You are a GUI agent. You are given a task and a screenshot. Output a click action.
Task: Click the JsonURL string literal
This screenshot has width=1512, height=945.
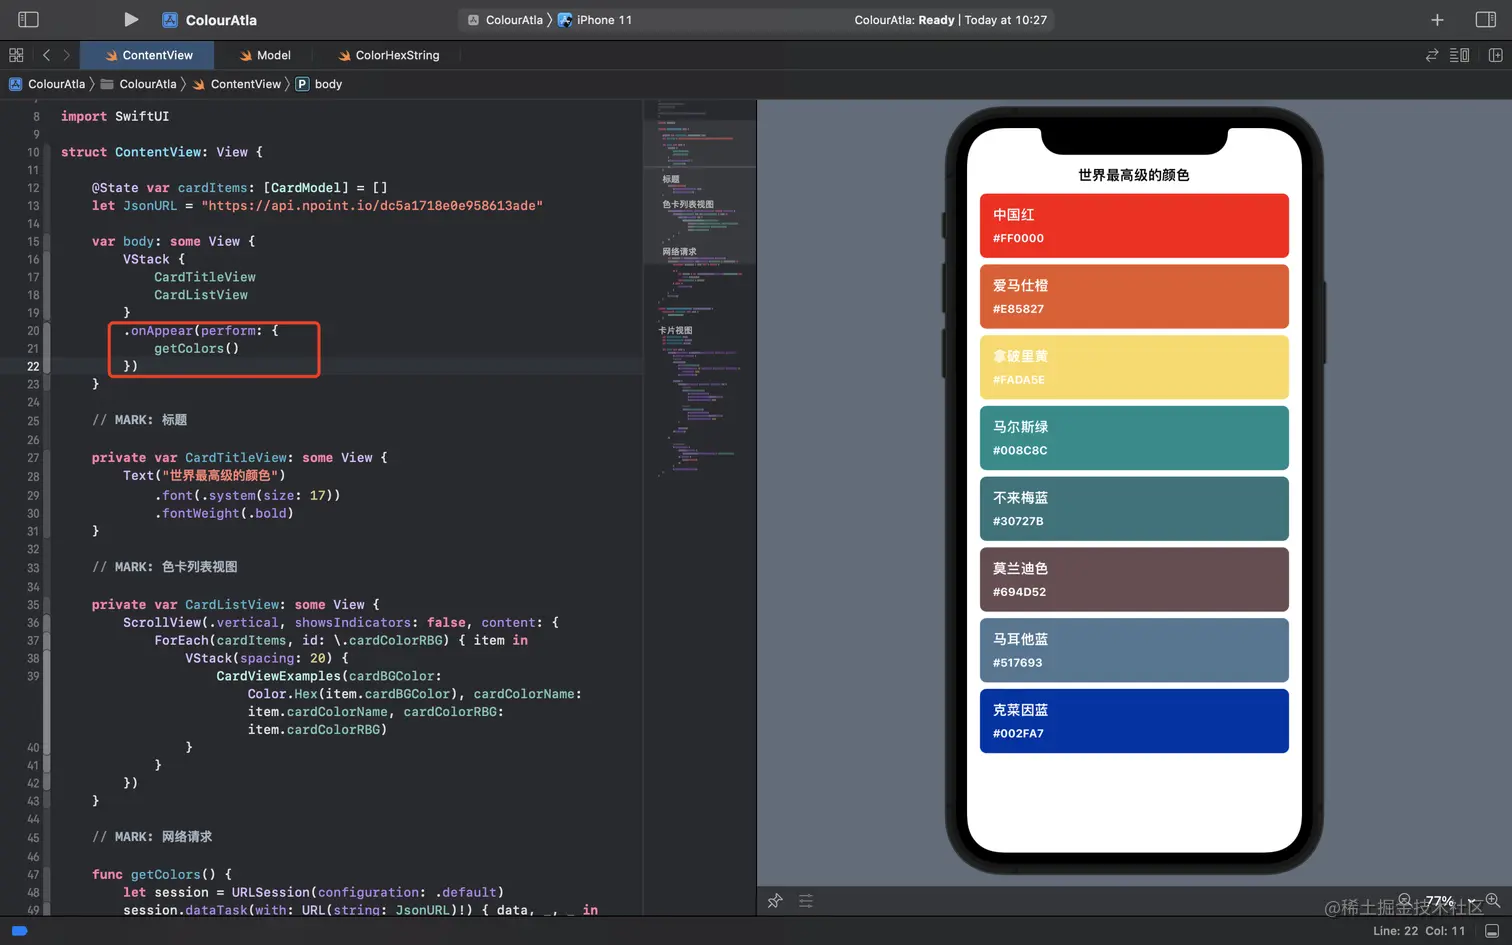pos(372,205)
